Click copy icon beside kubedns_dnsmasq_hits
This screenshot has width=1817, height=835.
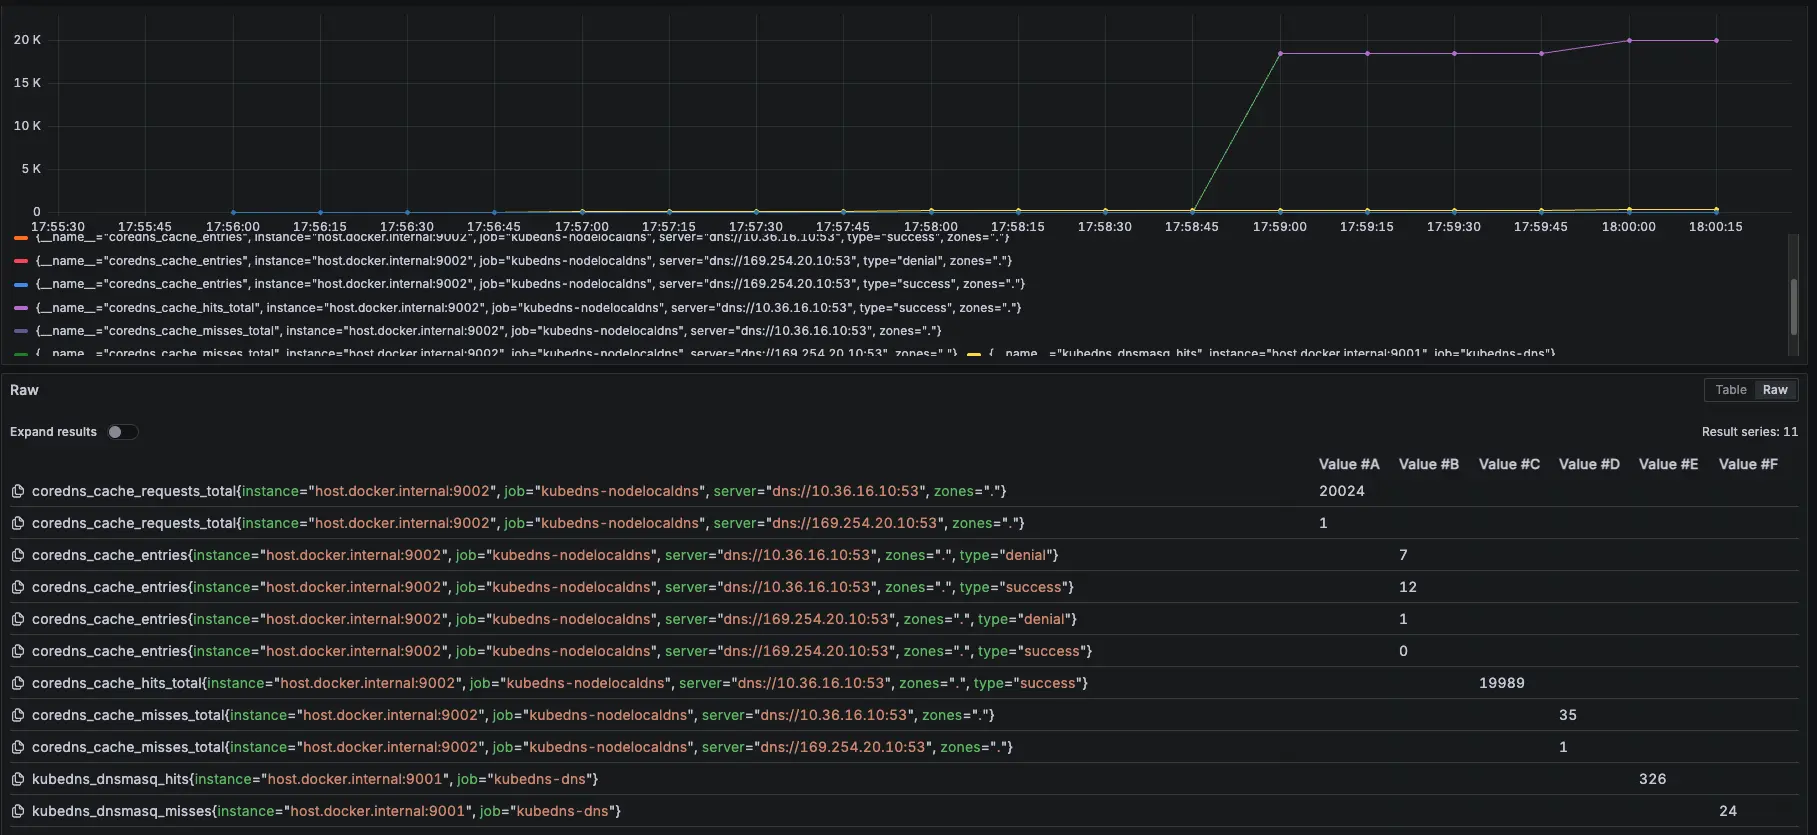click(x=18, y=779)
